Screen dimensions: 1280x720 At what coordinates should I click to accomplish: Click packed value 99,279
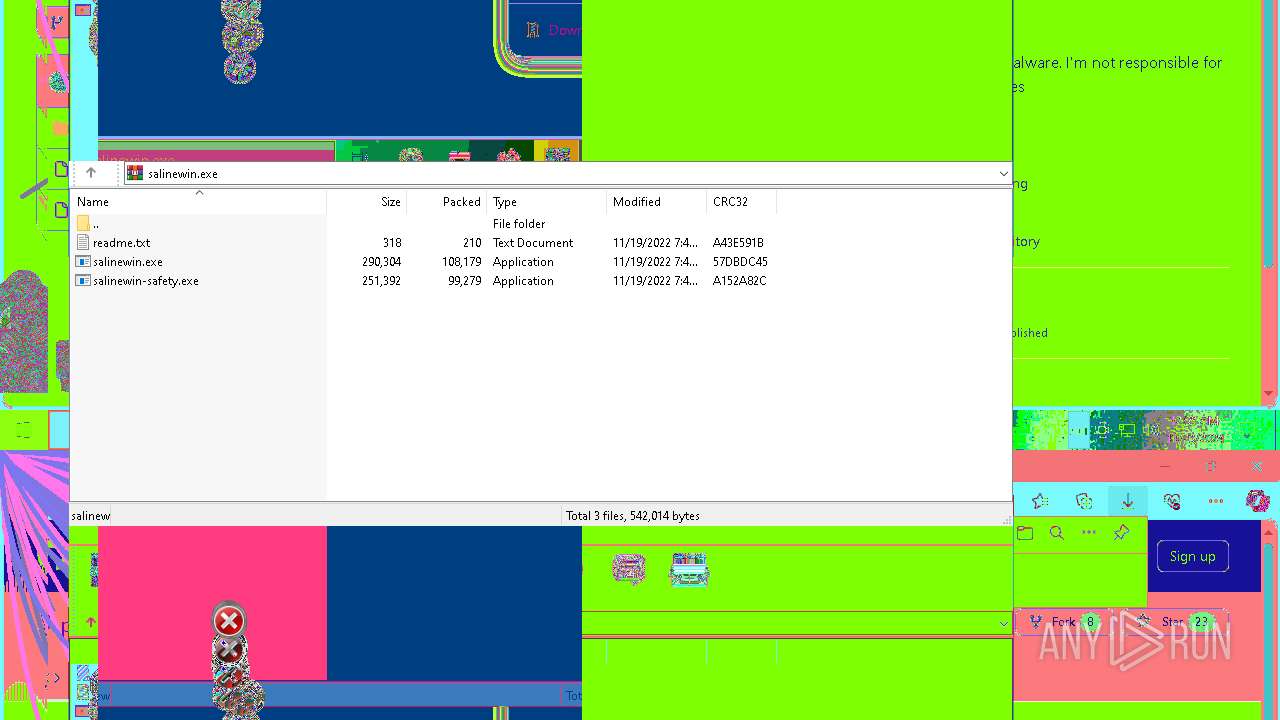pos(464,281)
